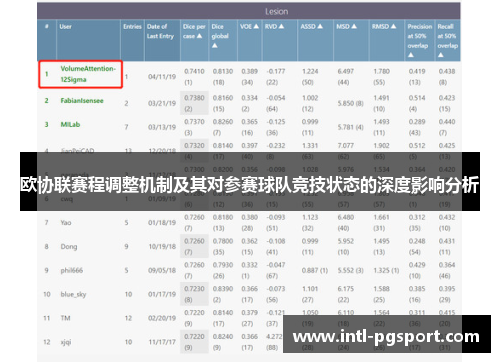
Task: Click VOE value 0.332 for phil666
Action: (249, 265)
